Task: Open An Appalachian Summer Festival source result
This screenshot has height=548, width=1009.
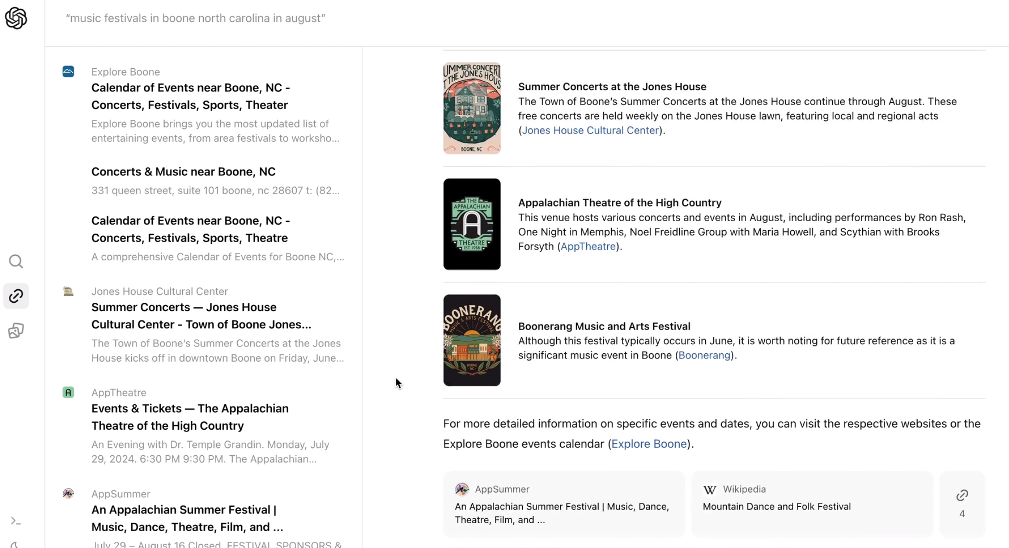Action: 187,518
